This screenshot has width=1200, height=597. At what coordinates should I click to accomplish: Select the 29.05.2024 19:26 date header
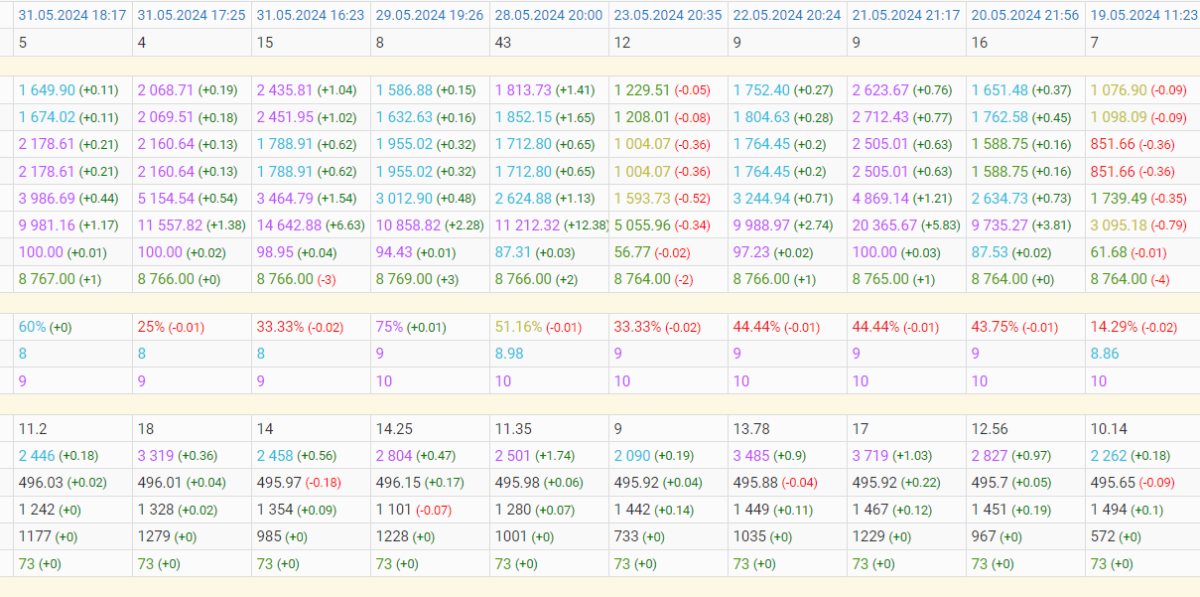click(430, 15)
